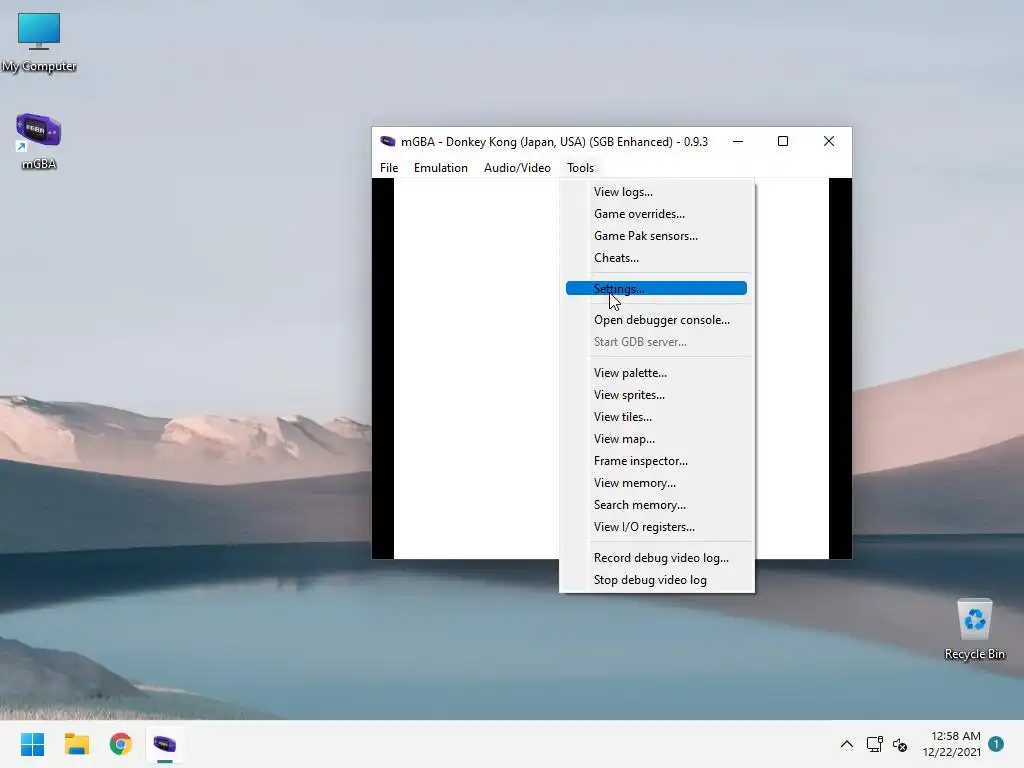
Task: Open the Audio/Video menu
Action: coord(517,168)
